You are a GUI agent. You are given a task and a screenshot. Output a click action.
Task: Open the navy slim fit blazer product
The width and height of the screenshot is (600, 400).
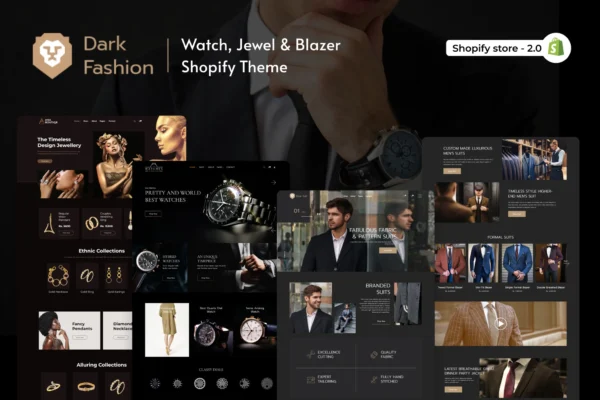coord(484,263)
